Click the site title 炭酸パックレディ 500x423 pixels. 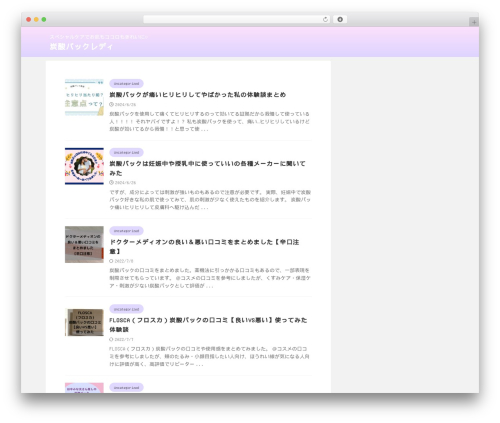coord(82,46)
